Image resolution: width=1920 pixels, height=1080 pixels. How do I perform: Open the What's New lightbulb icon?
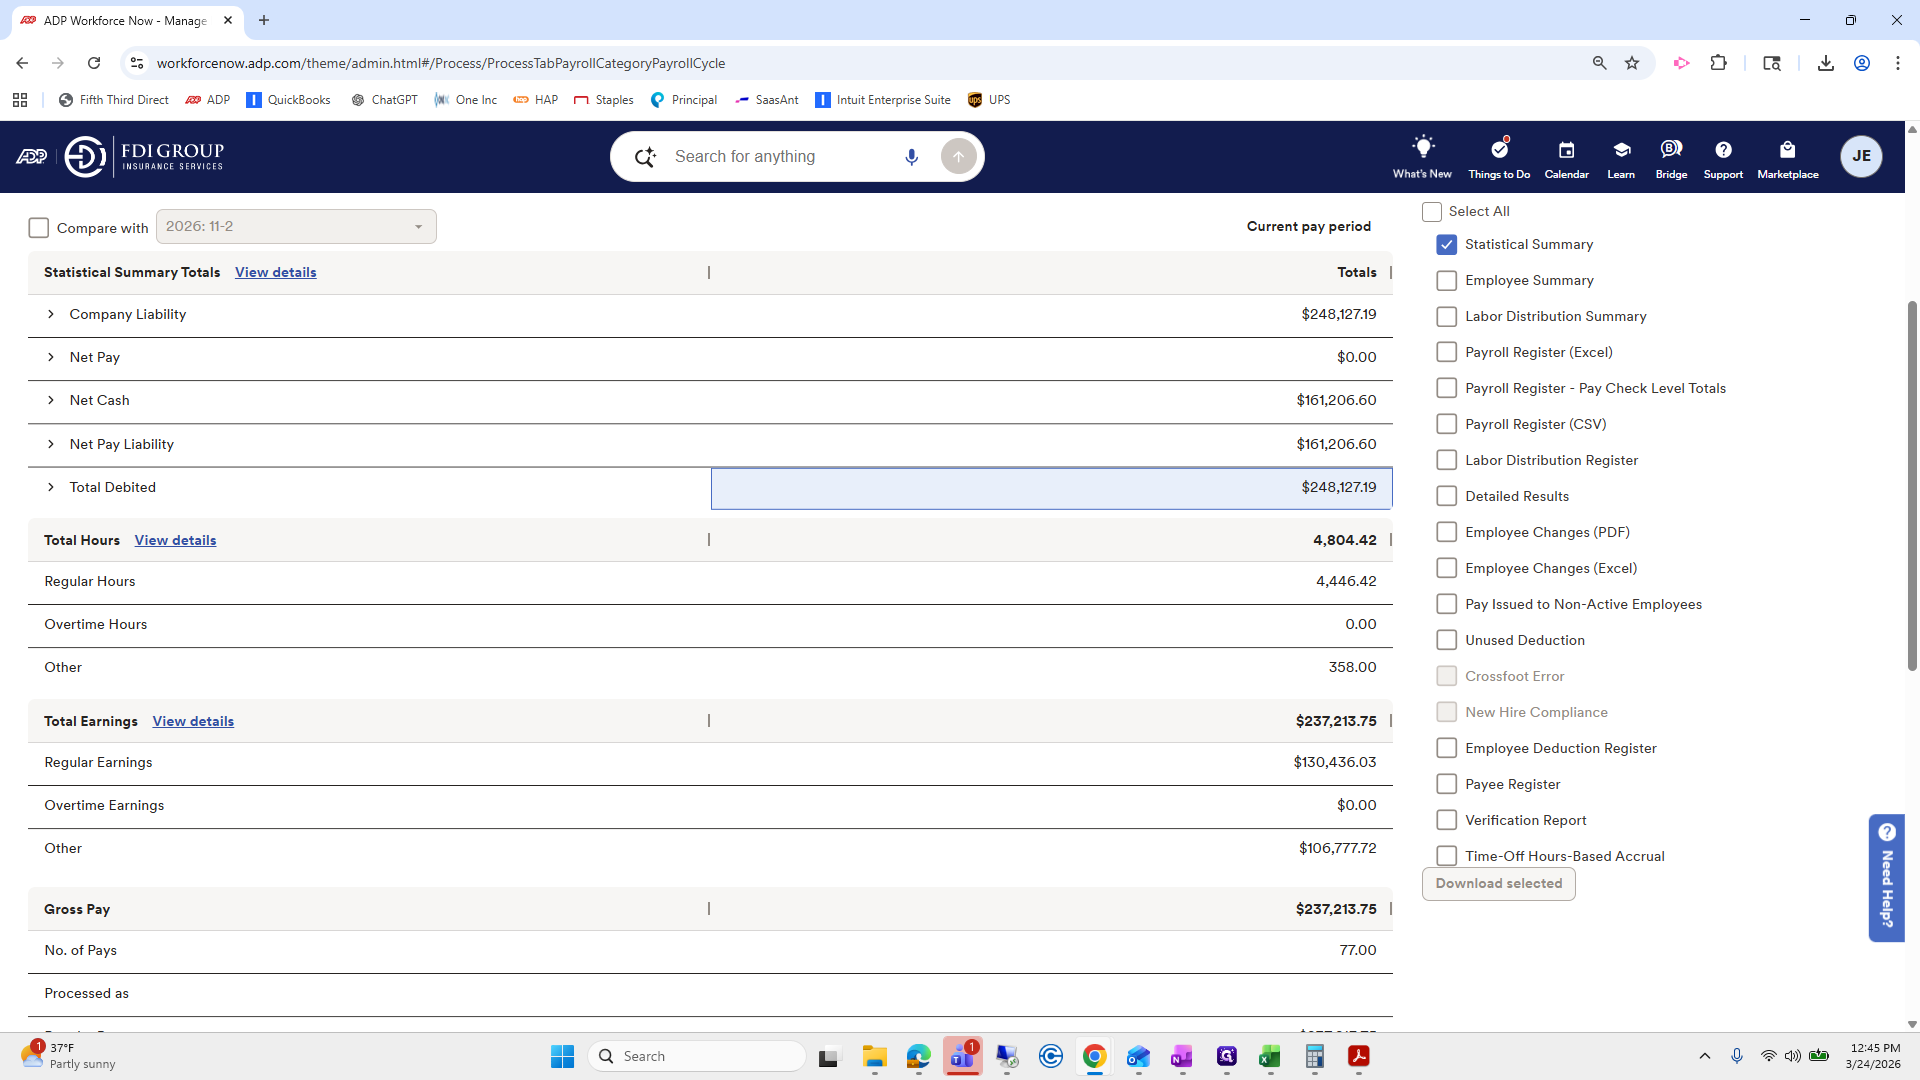point(1422,148)
